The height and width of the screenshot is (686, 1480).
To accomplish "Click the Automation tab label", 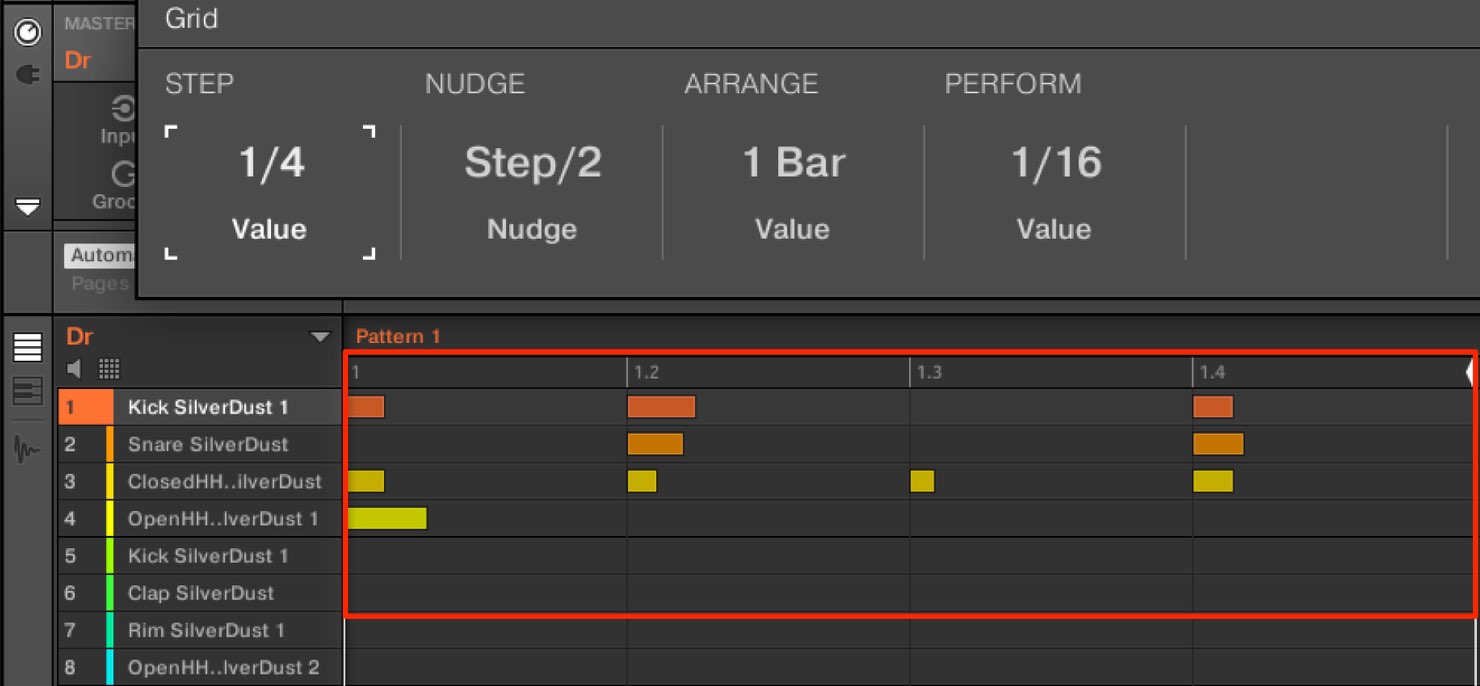I will click(101, 256).
